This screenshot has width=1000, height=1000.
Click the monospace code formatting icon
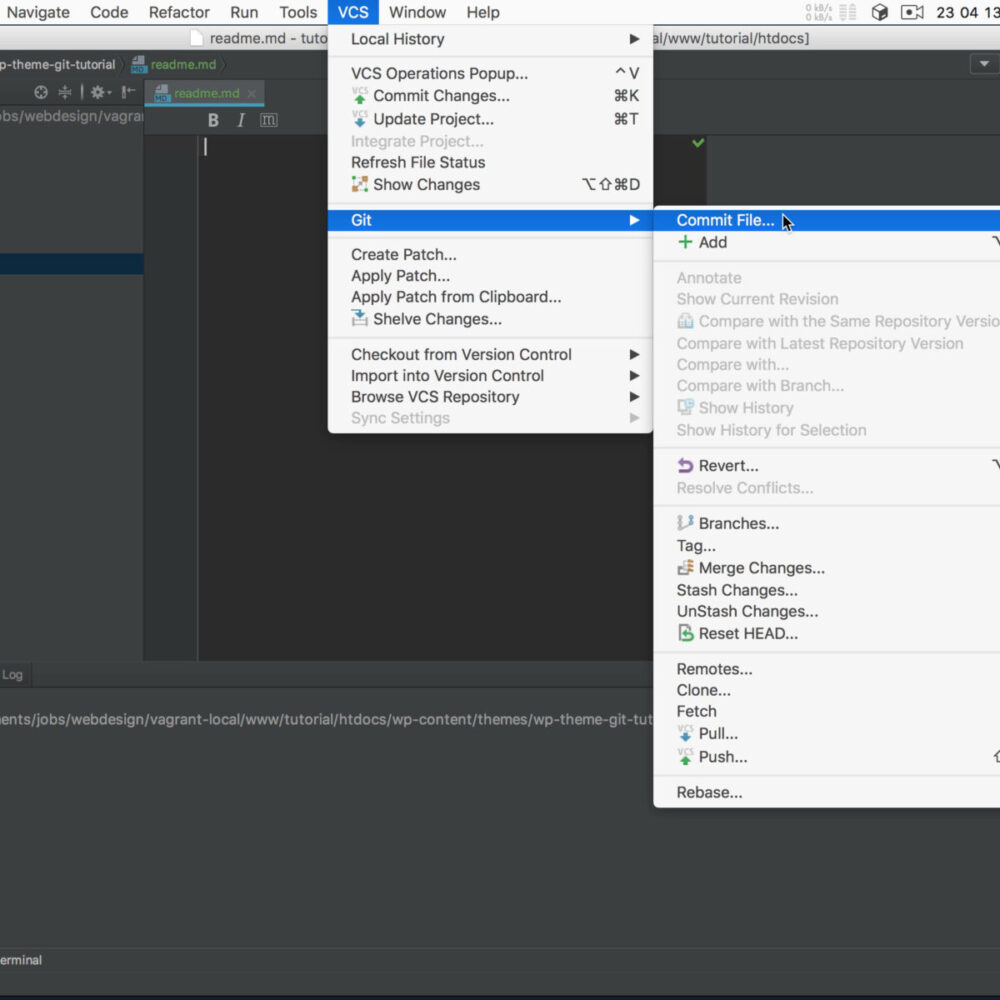pos(268,120)
